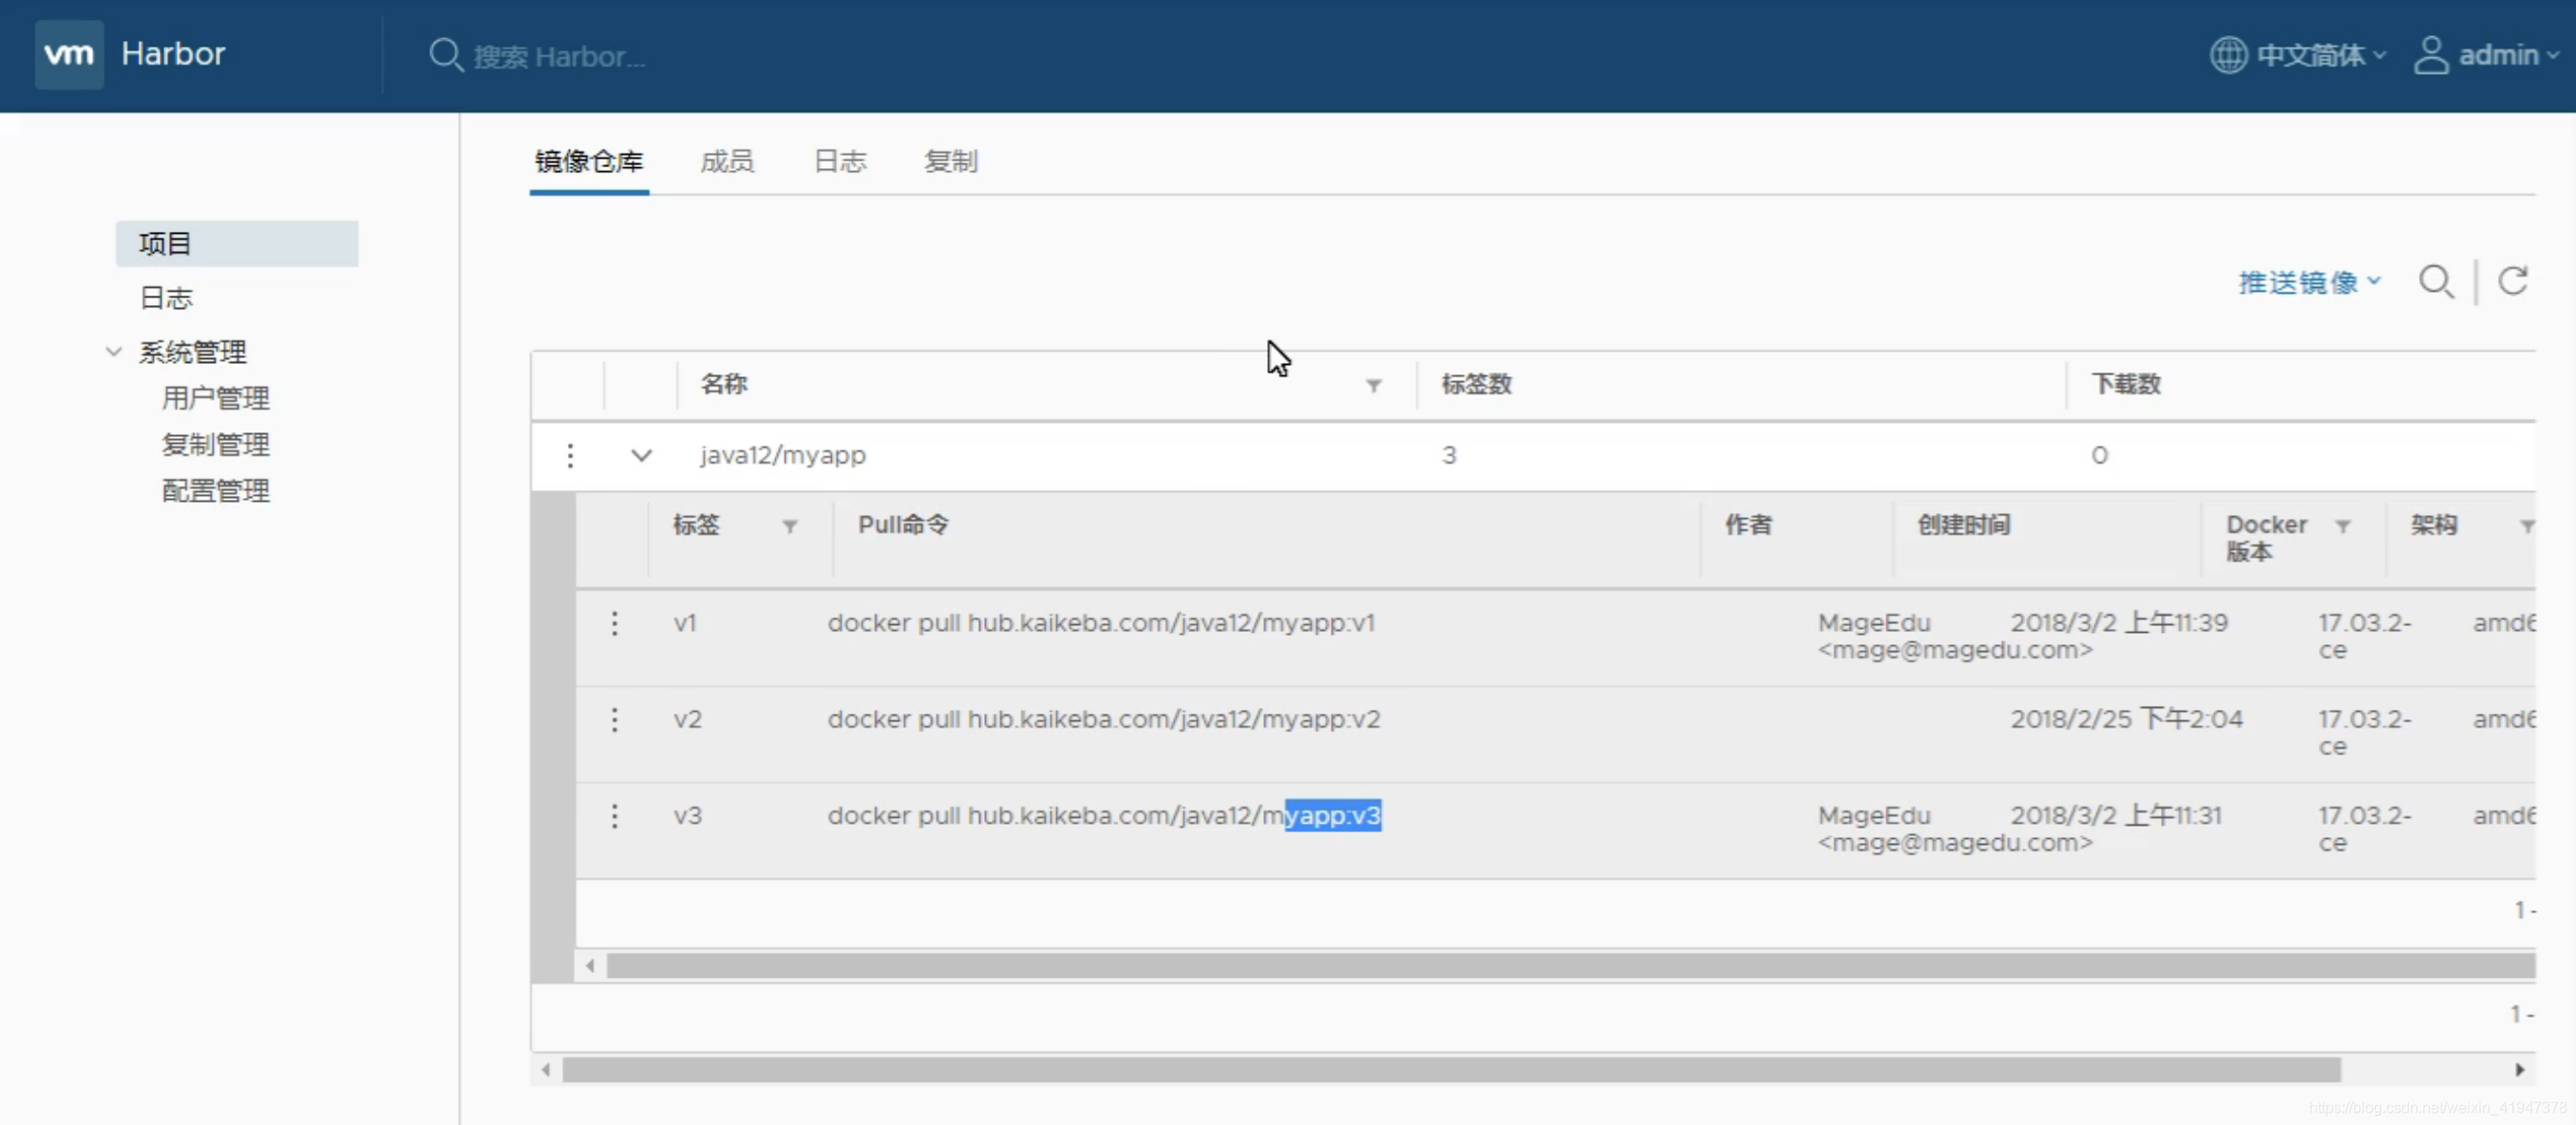Click the Harbor title link
This screenshot has width=2576, height=1125.
point(173,54)
